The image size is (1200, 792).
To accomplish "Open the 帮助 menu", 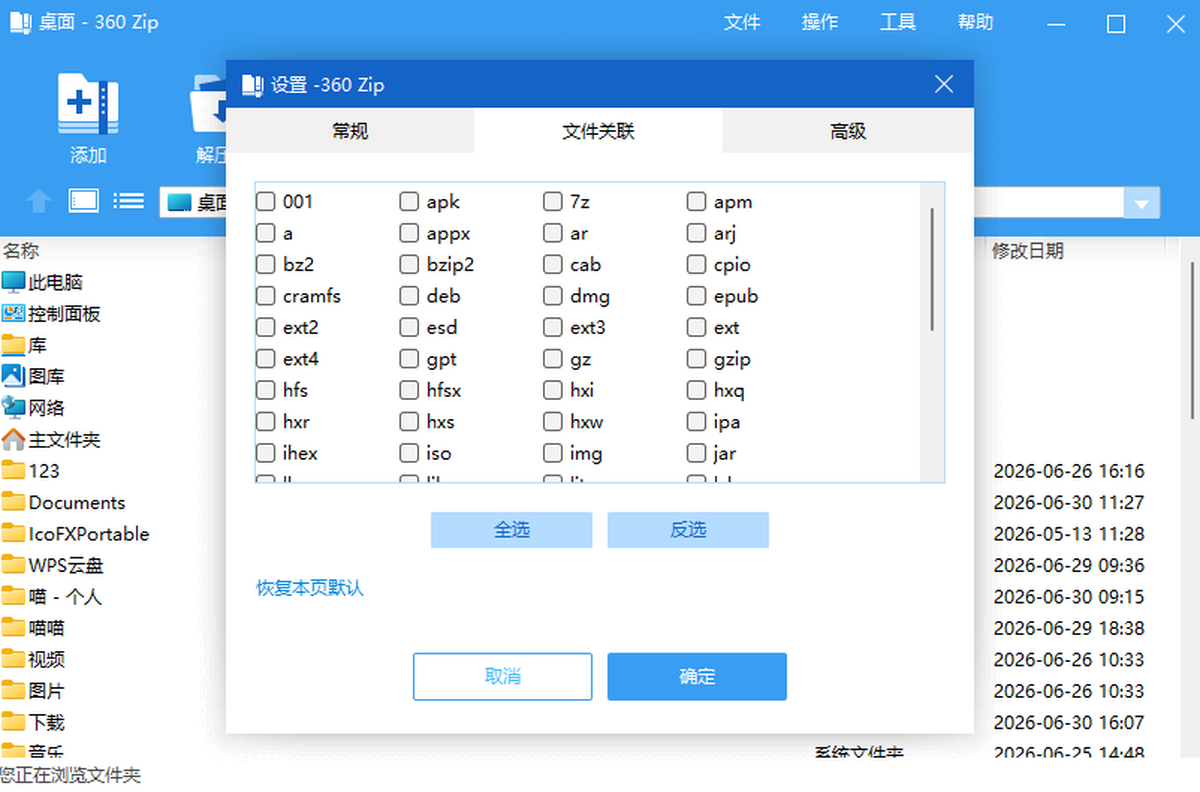I will 976,22.
